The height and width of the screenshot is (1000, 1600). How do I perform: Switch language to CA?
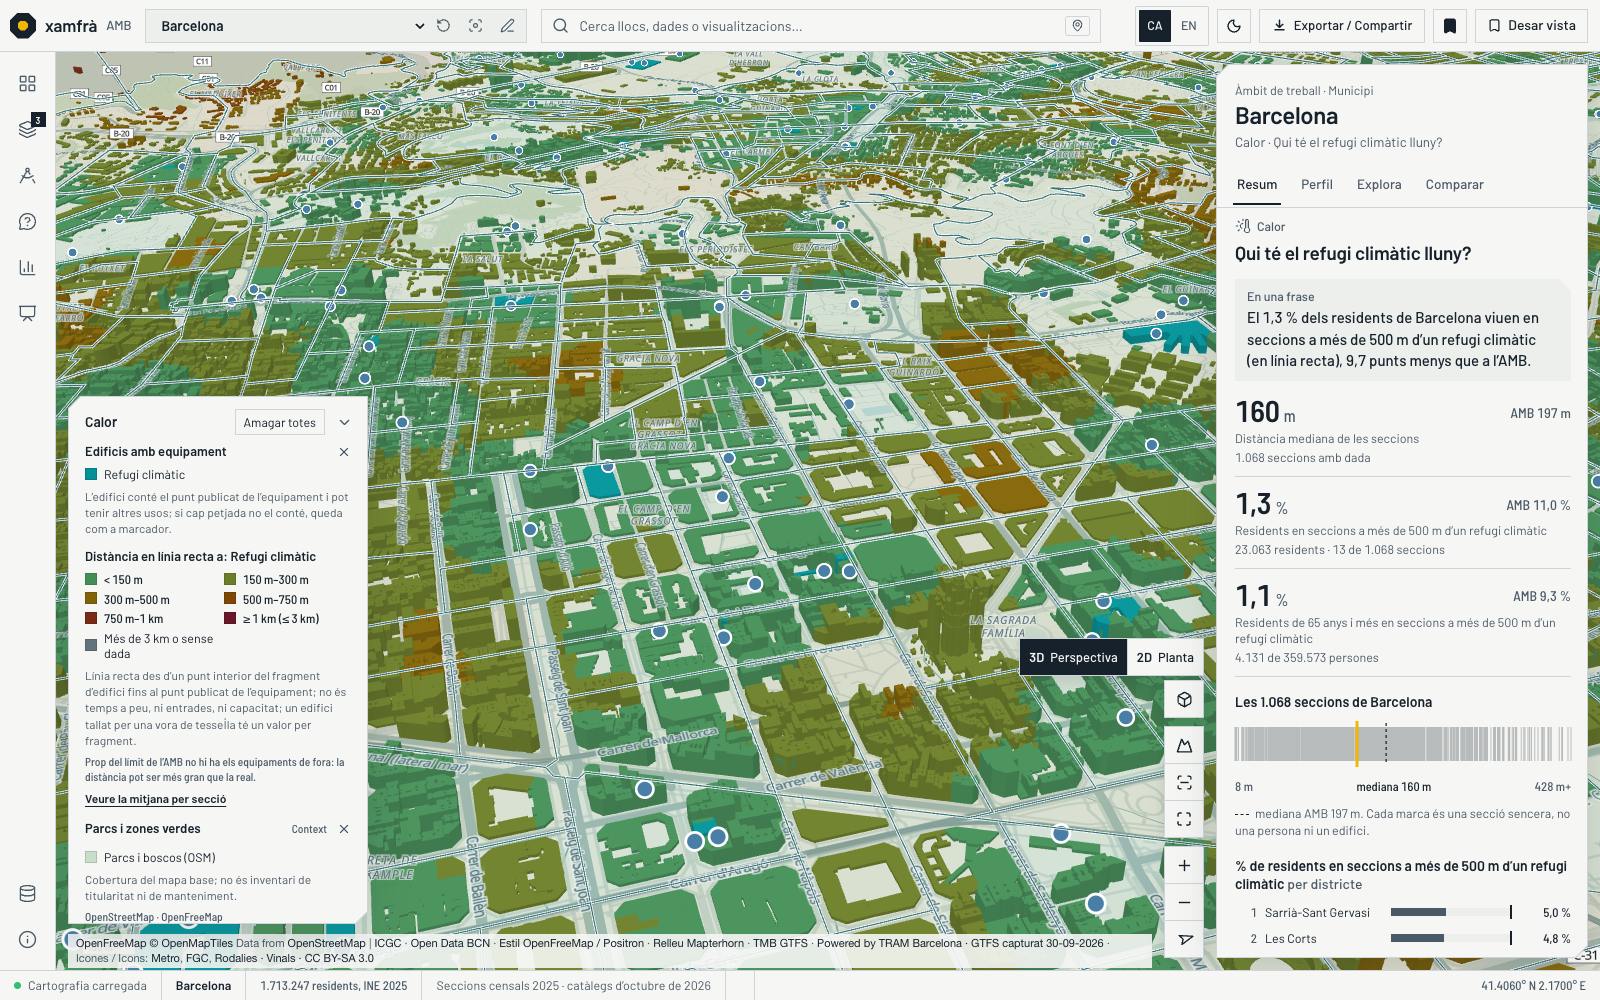(x=1154, y=26)
